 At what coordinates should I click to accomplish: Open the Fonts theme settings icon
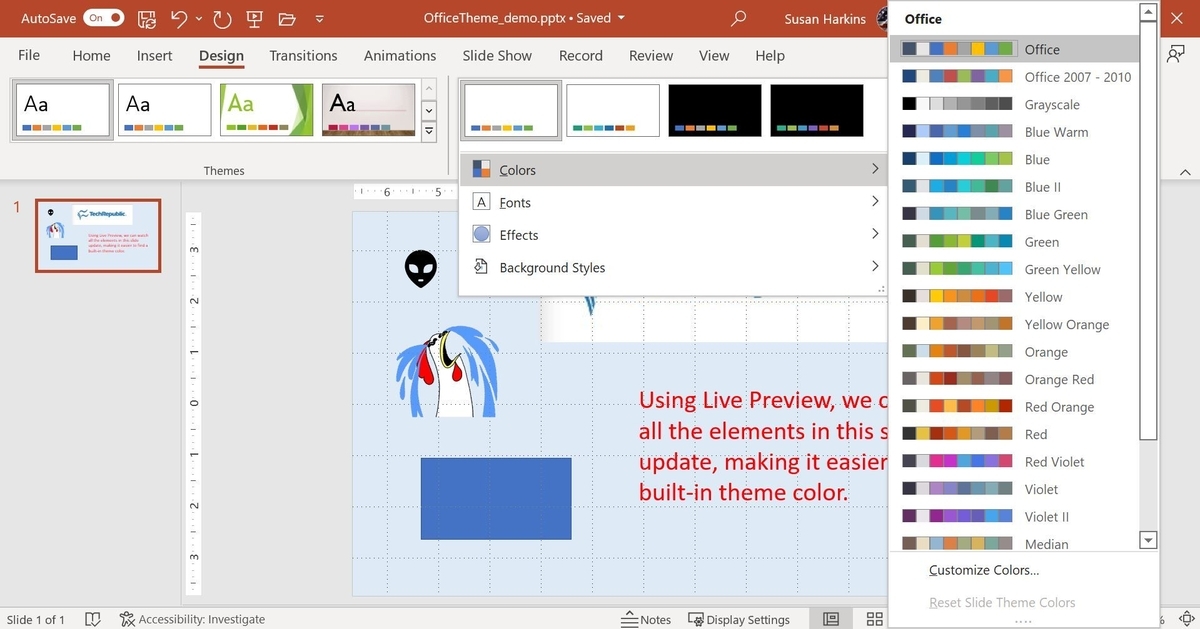481,202
